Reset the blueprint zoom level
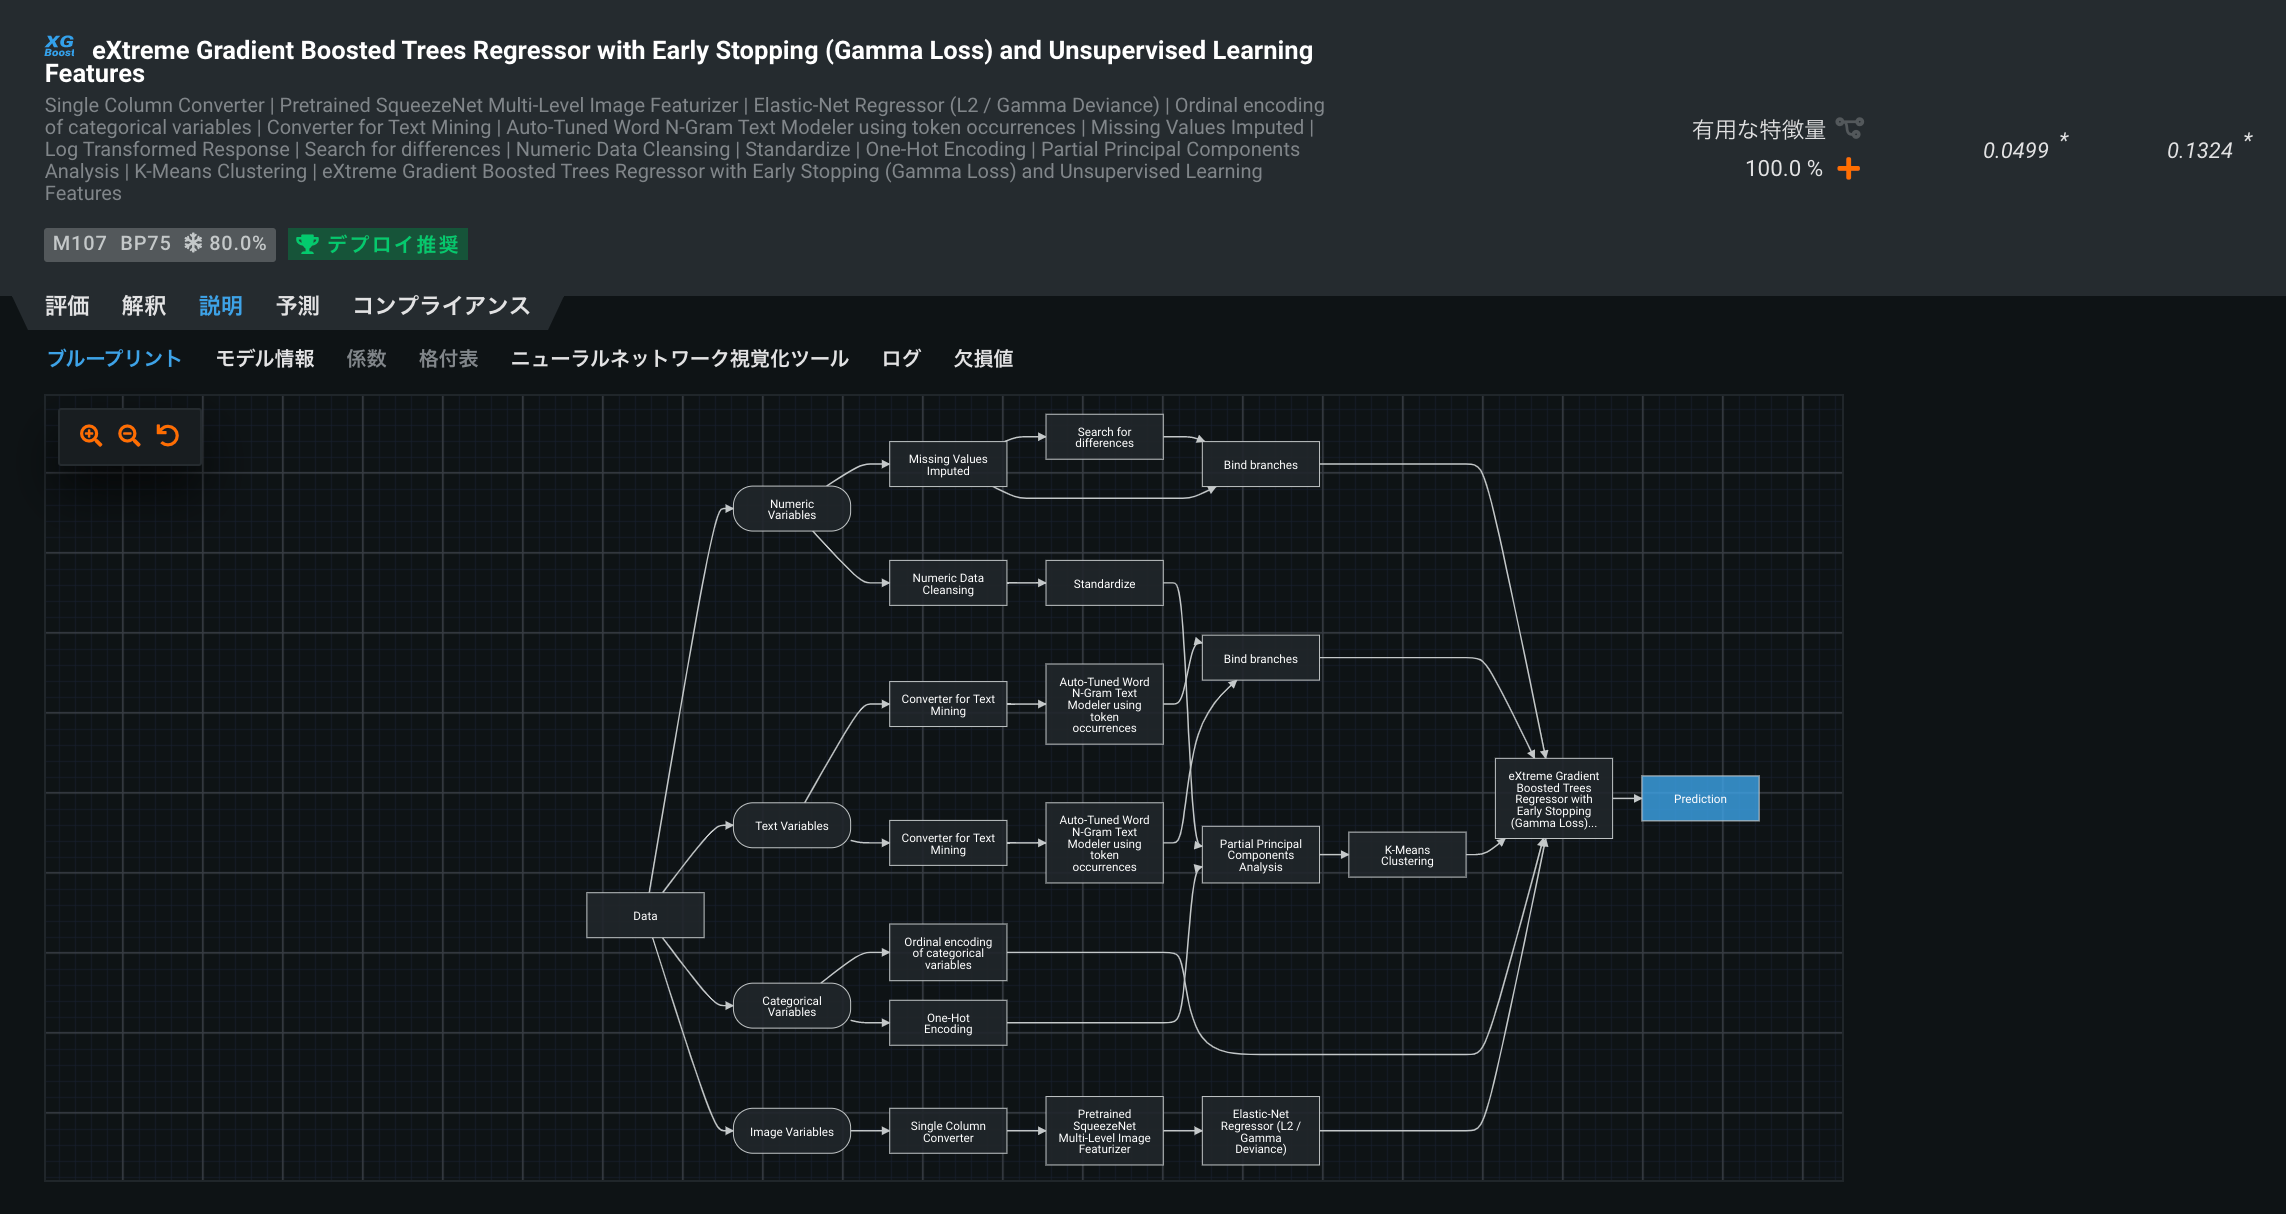 coord(168,436)
